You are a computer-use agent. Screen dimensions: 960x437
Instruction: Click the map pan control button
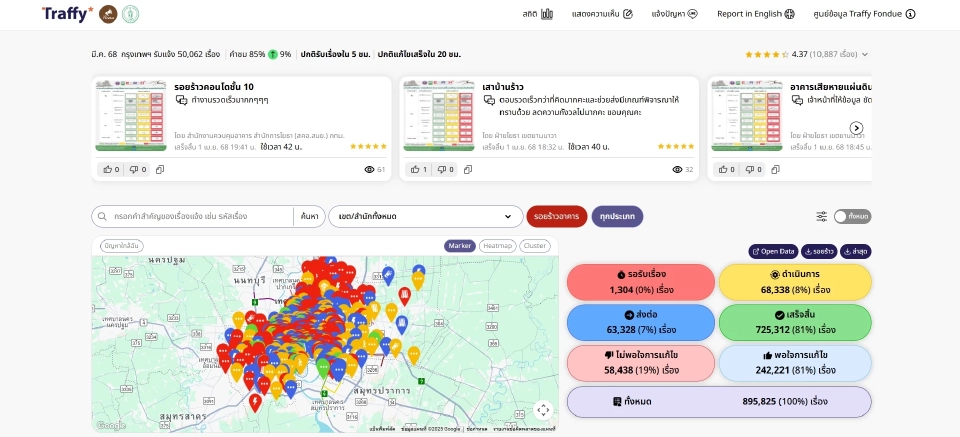pyautogui.click(x=543, y=409)
